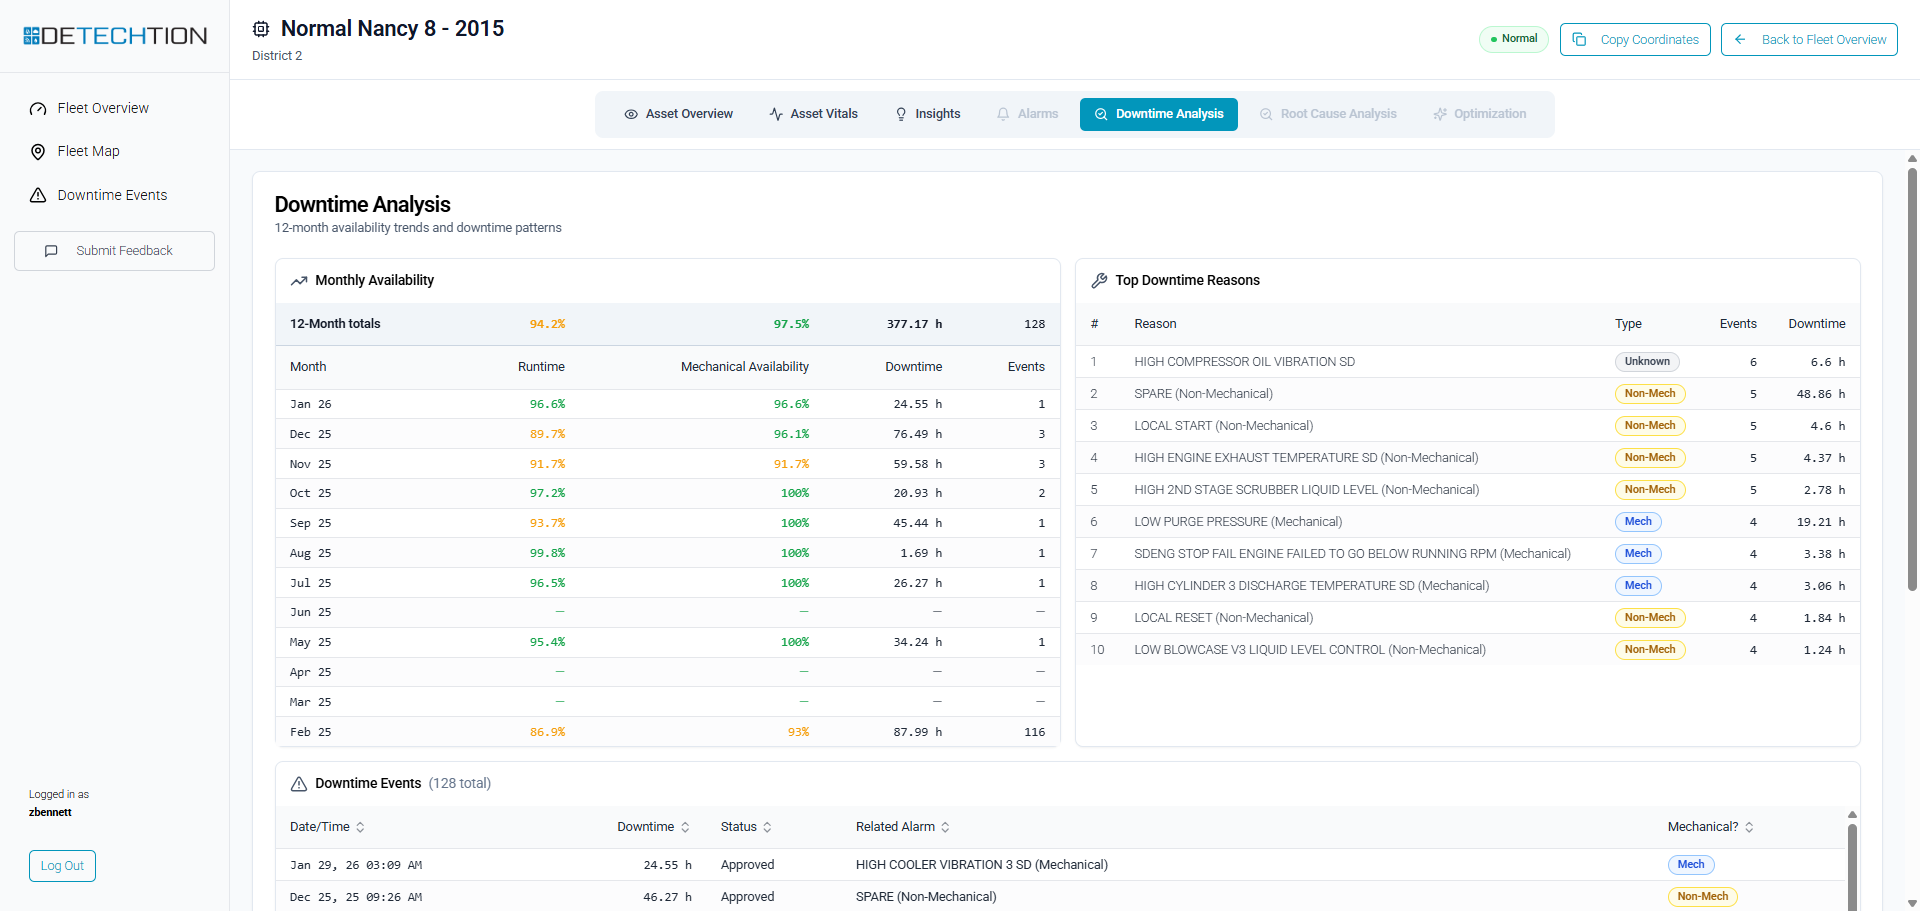Click the Fleet Map pin icon
The width and height of the screenshot is (1920, 911).
38,152
